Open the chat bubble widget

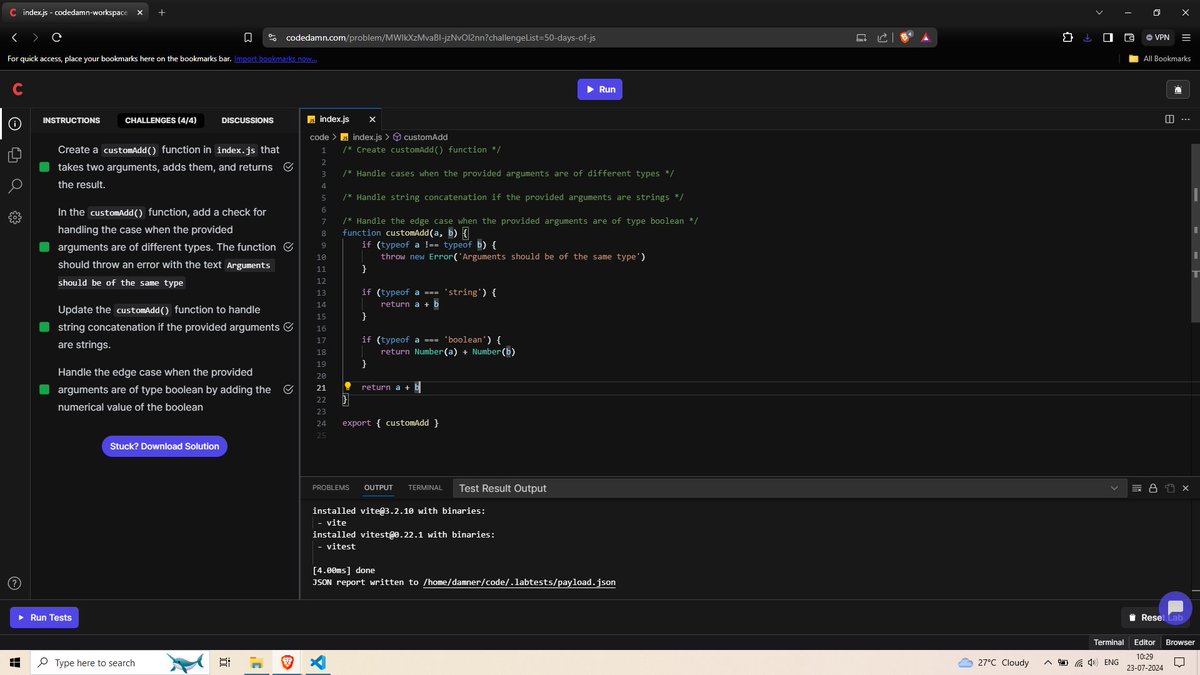coord(1175,607)
